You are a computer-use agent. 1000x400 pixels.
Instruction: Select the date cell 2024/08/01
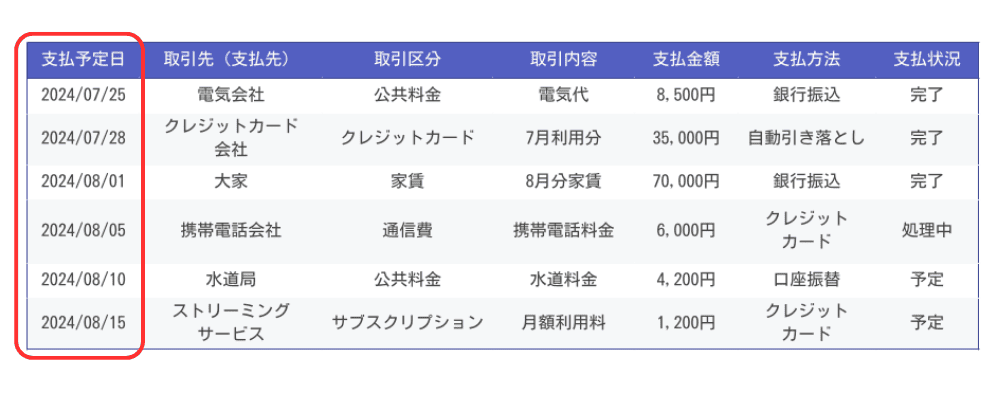coord(83,182)
